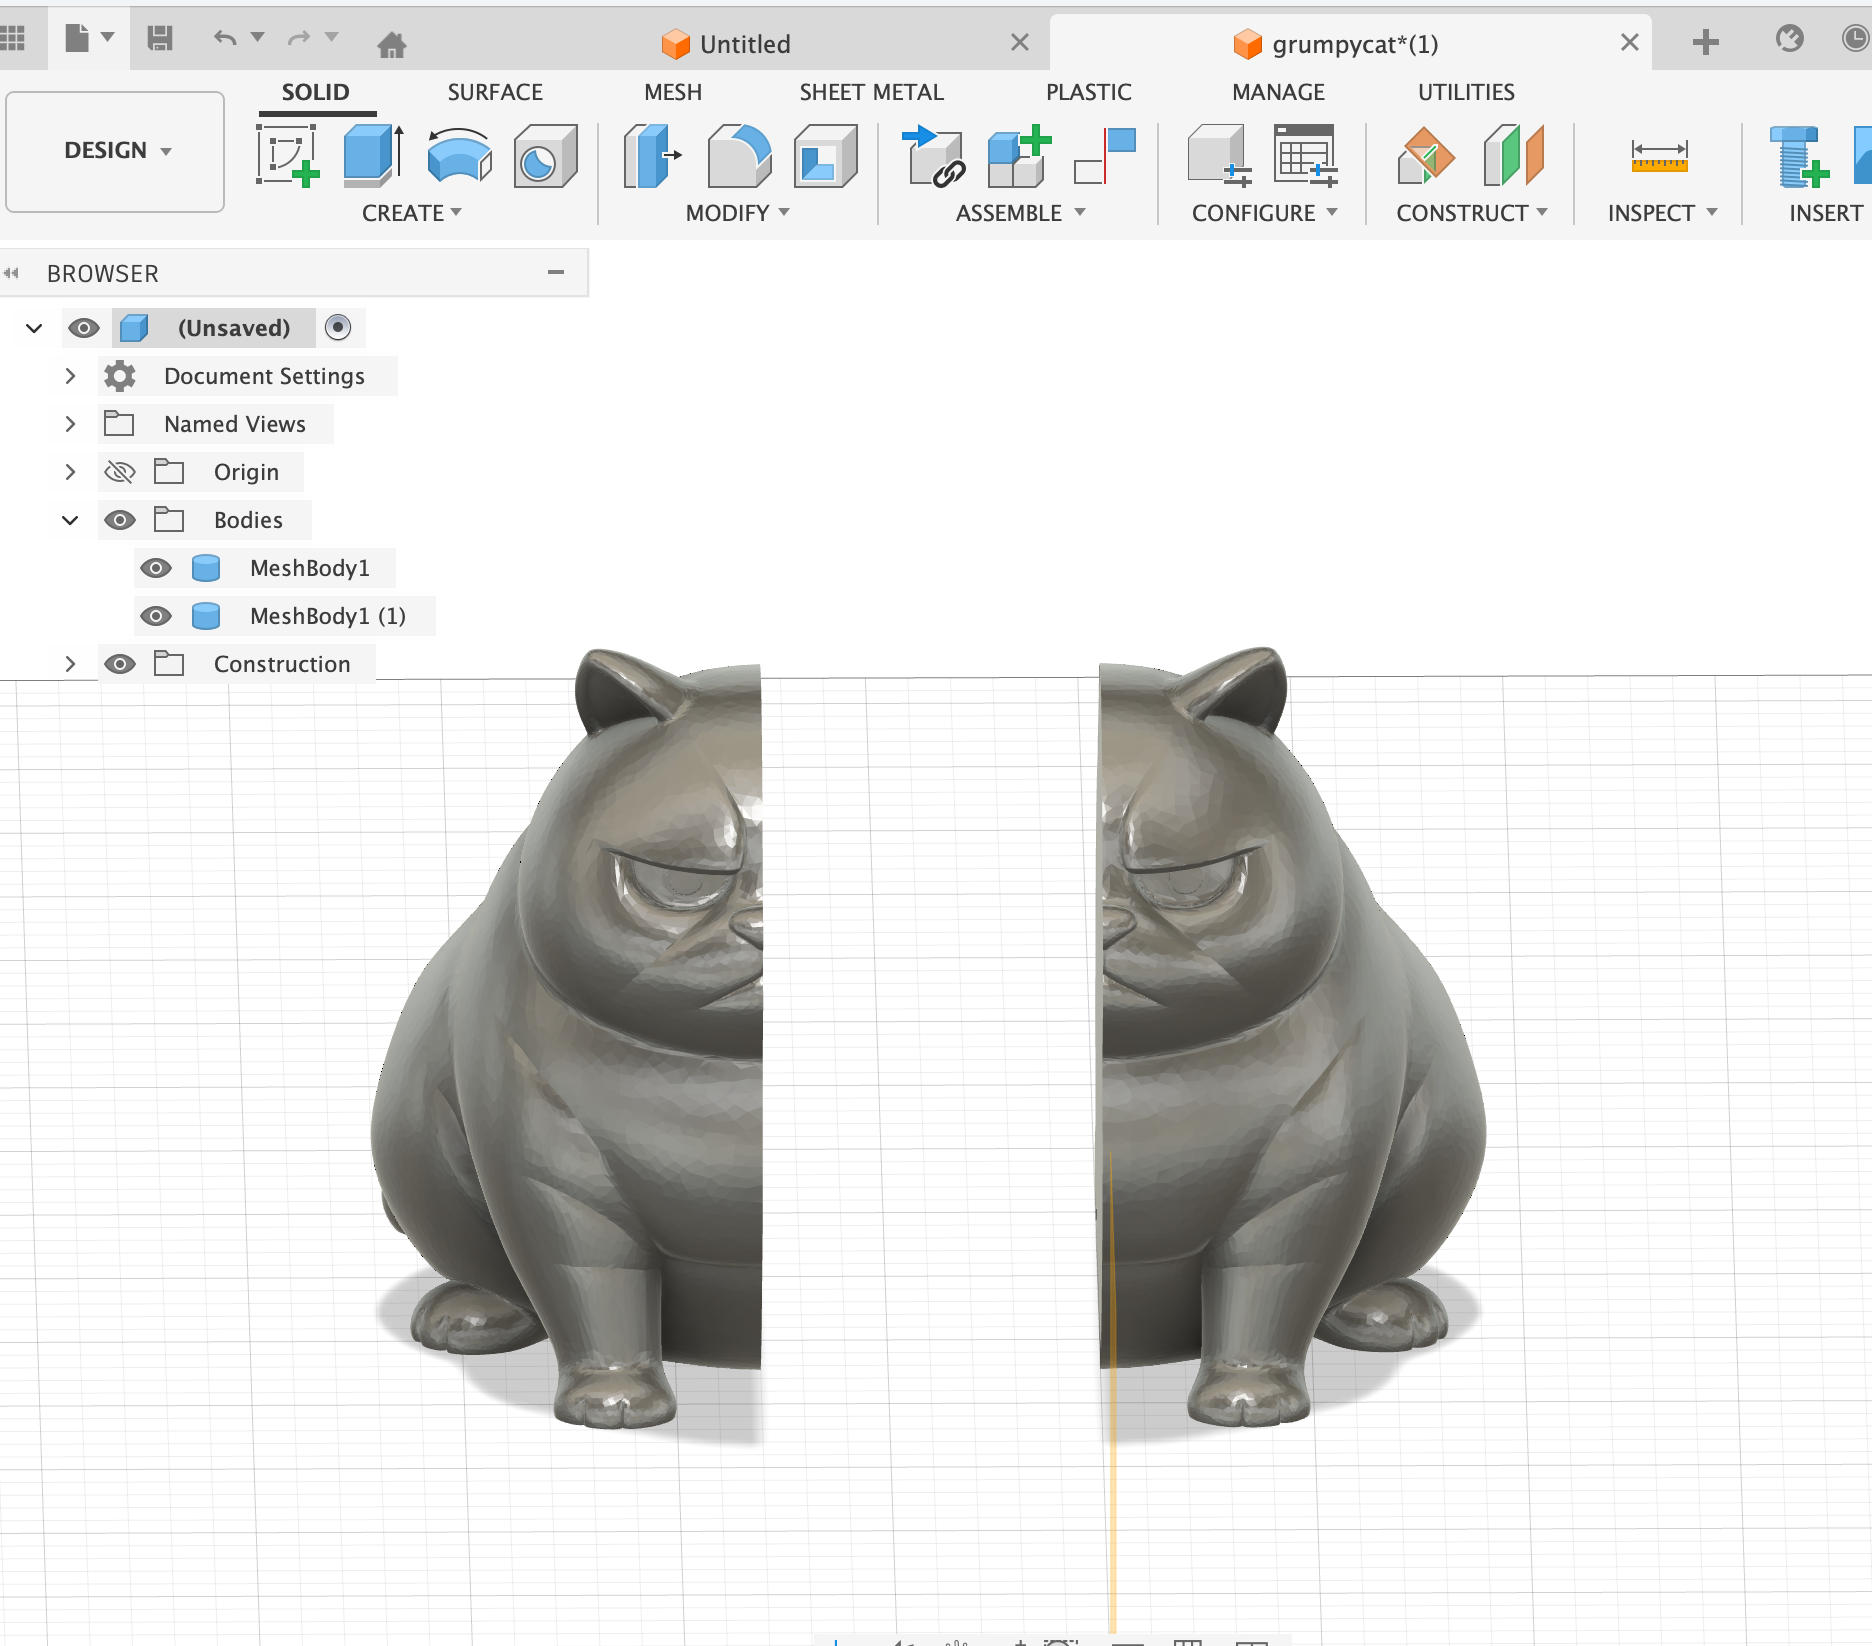Image resolution: width=1872 pixels, height=1646 pixels.
Task: Open the MODIFY menu
Action: (737, 213)
